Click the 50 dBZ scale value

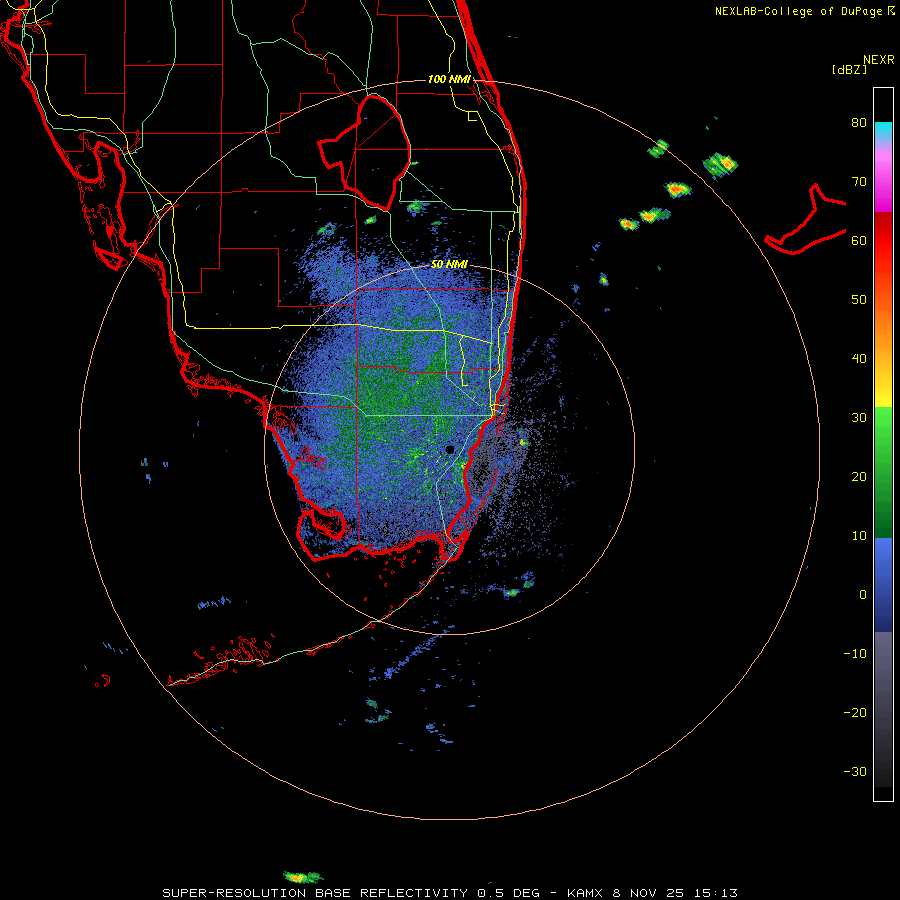click(x=859, y=300)
